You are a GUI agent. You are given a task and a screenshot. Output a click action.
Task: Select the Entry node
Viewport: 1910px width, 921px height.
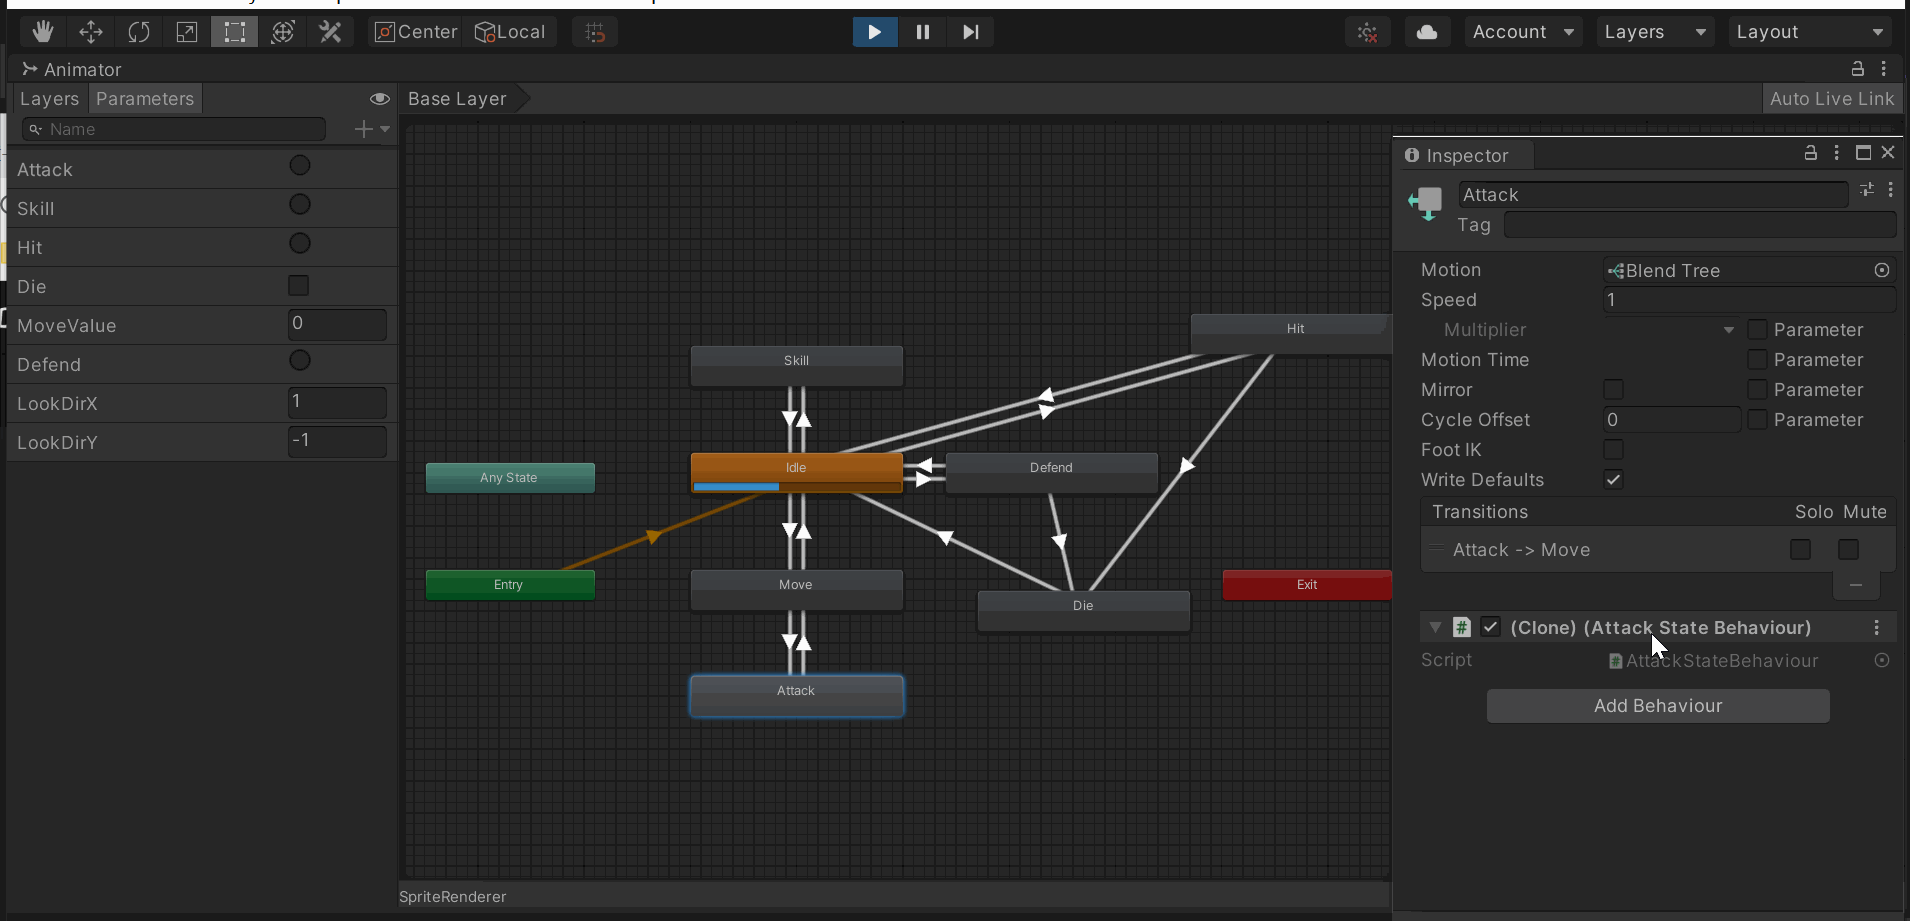point(510,585)
